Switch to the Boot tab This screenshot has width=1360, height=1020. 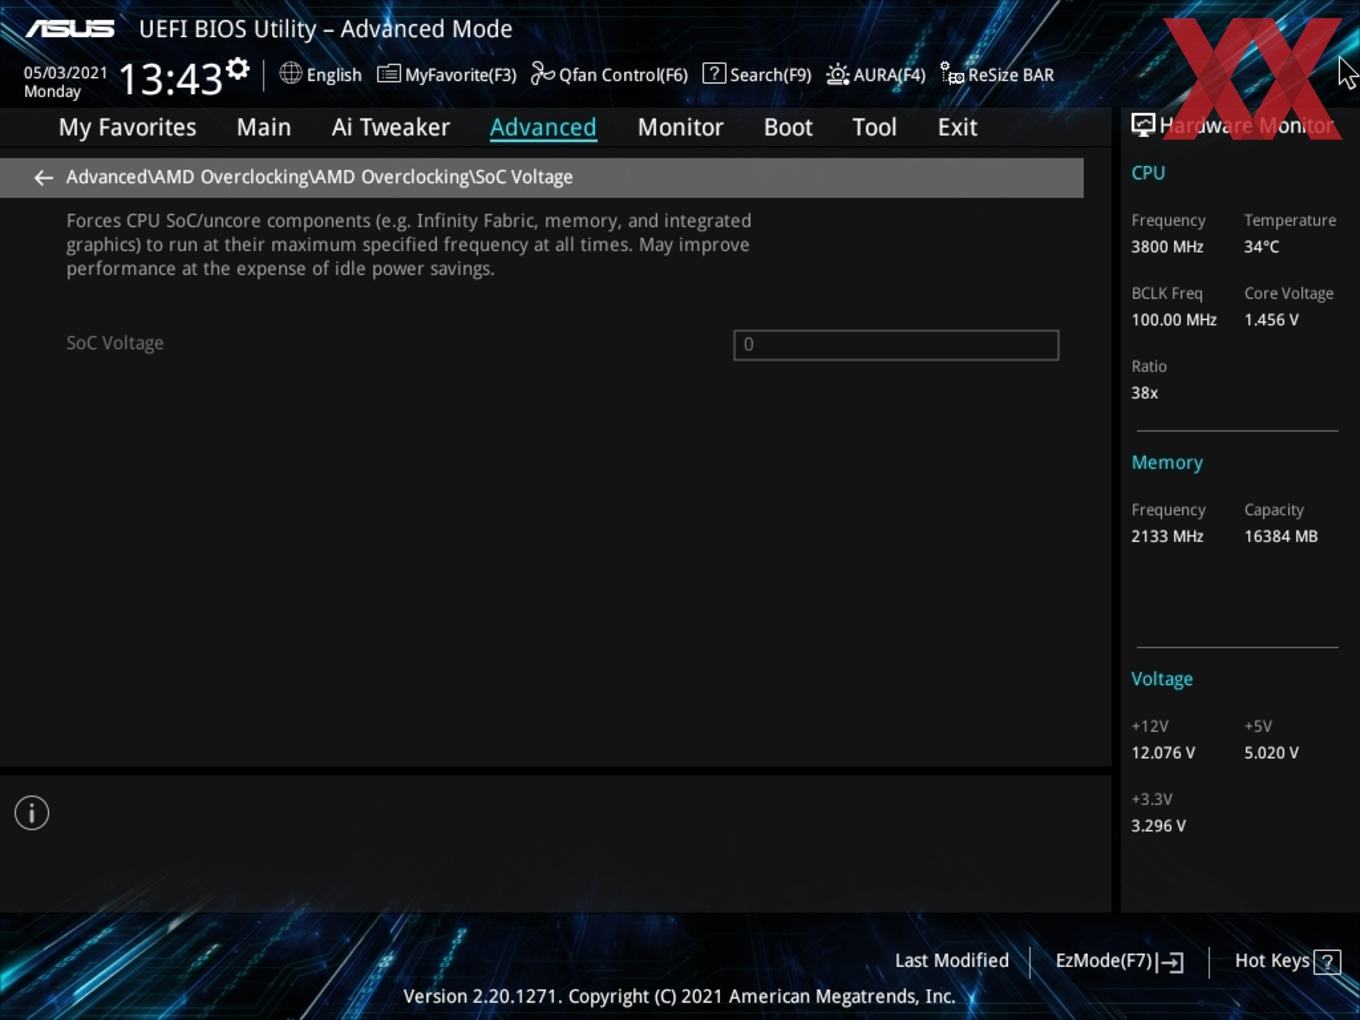788,127
